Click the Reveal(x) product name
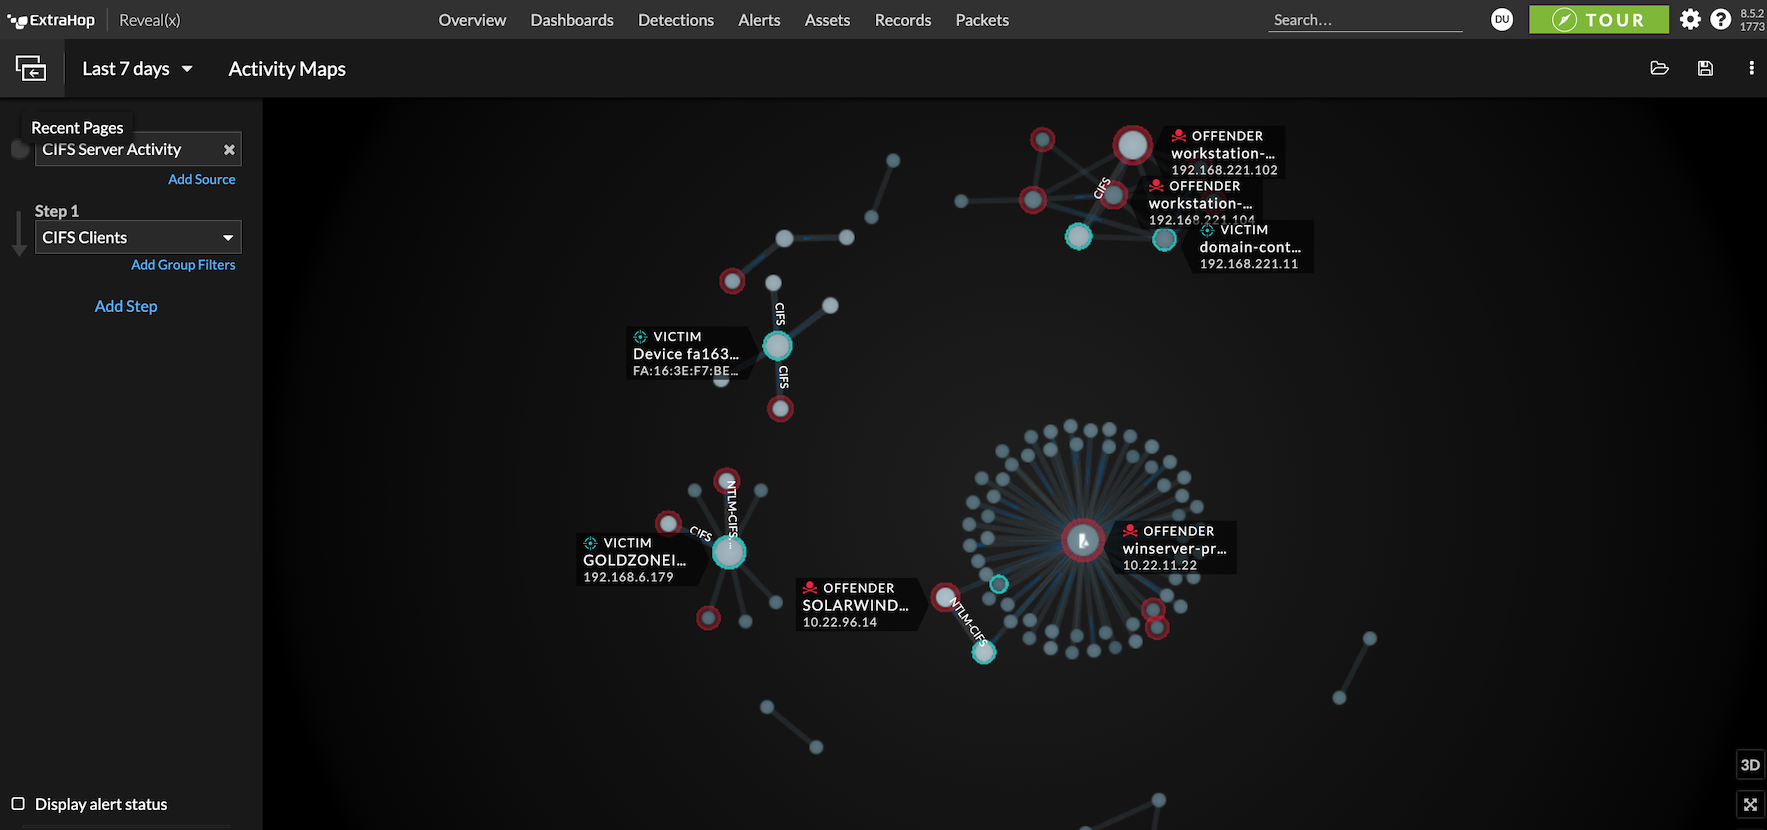This screenshot has width=1767, height=830. pyautogui.click(x=150, y=20)
